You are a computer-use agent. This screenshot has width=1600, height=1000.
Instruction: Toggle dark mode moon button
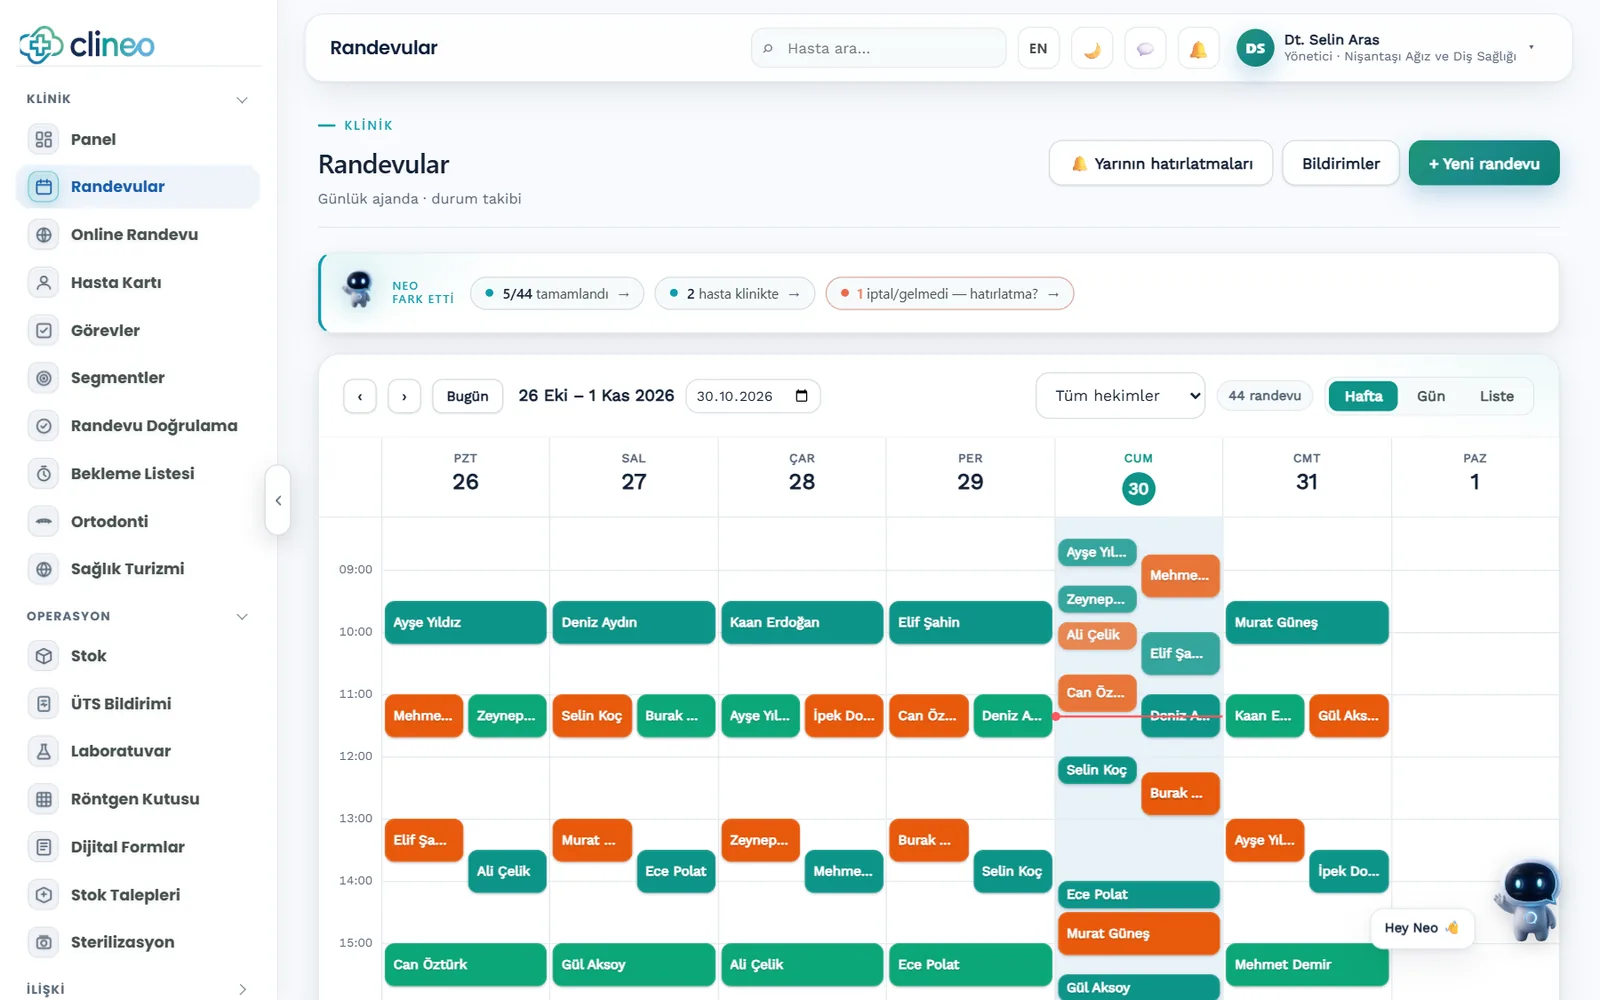(x=1092, y=48)
